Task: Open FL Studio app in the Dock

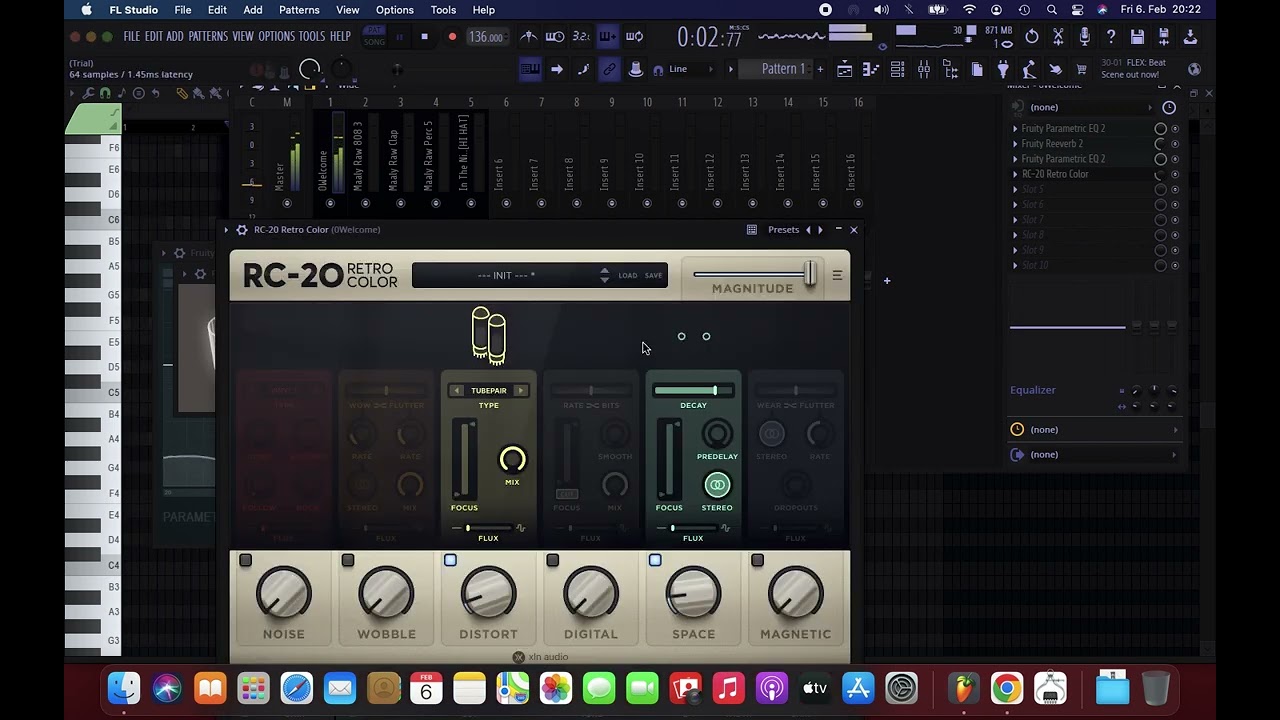Action: 964,688
